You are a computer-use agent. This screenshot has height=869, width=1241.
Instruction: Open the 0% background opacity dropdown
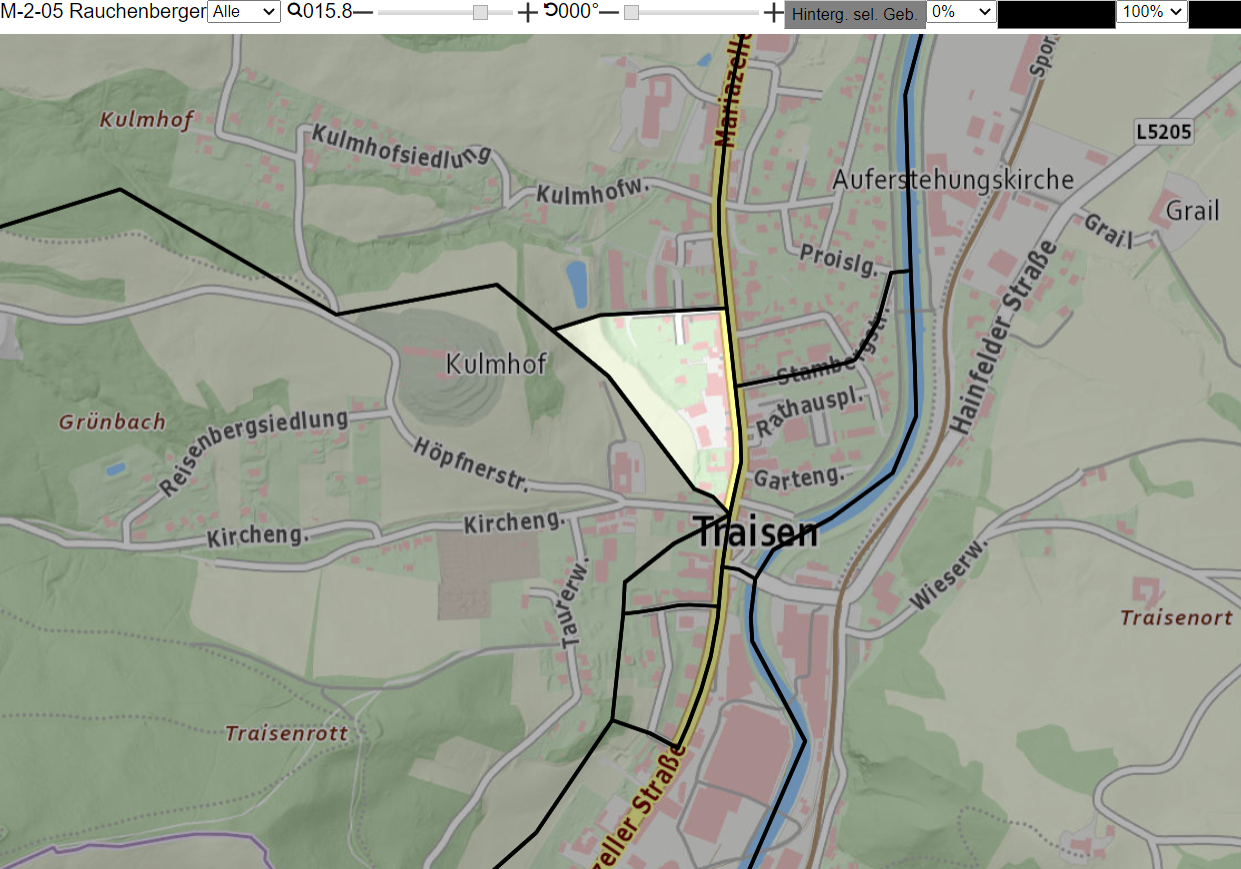(x=962, y=12)
